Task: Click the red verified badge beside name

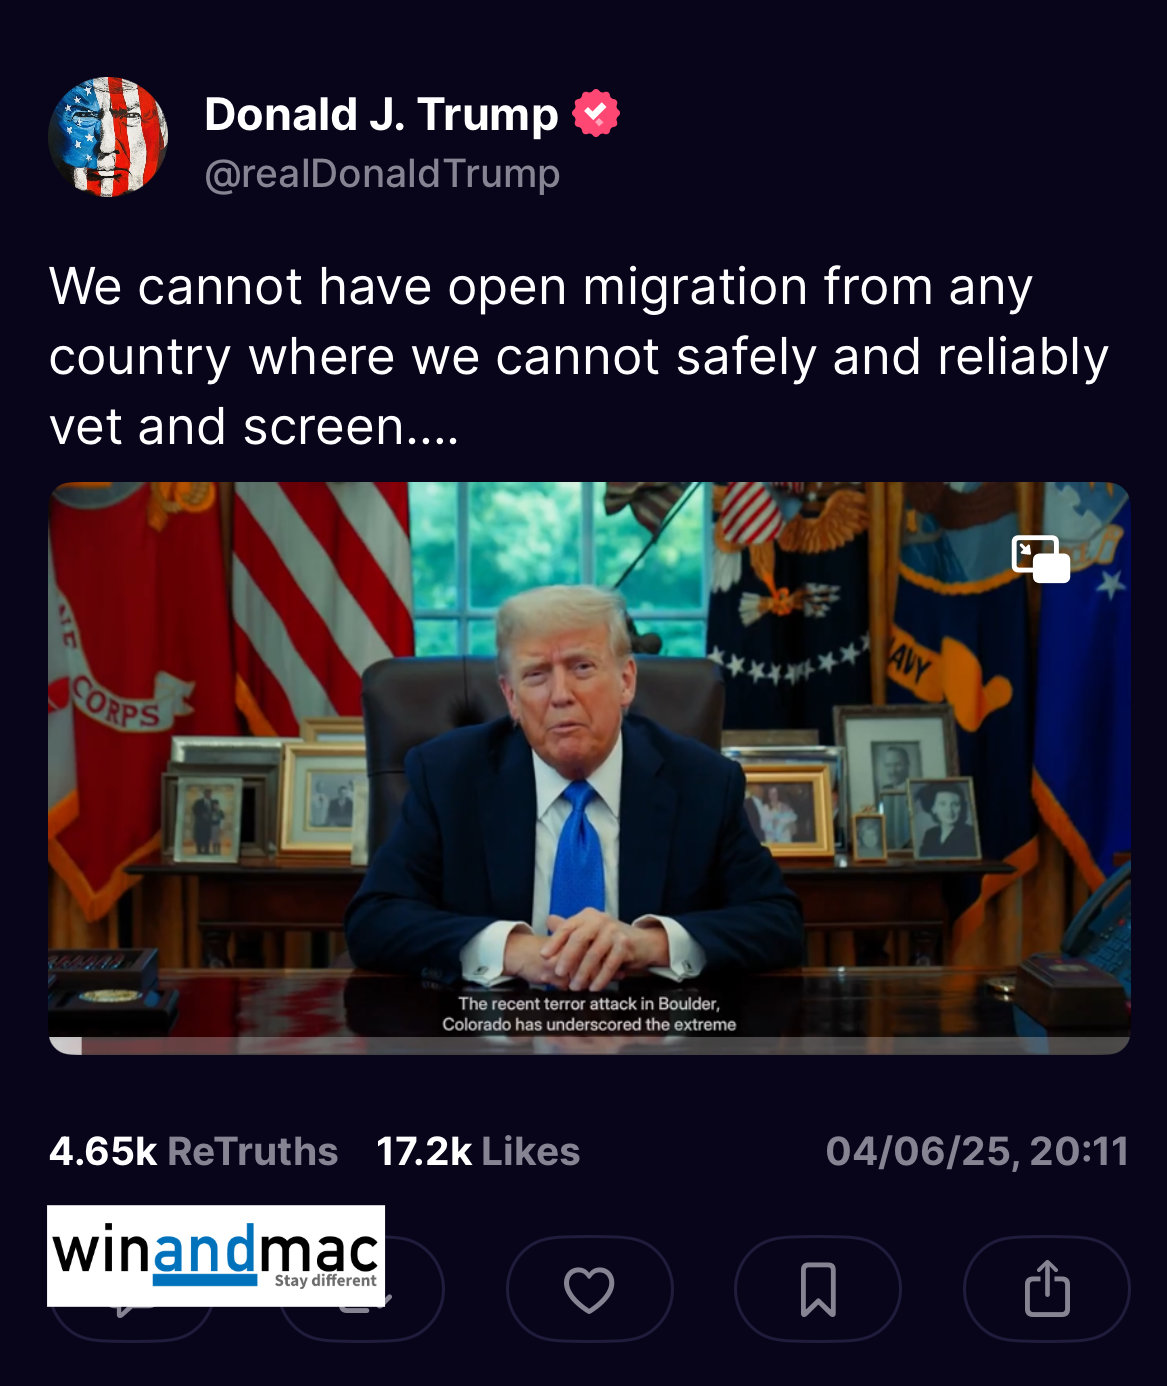Action: (596, 114)
